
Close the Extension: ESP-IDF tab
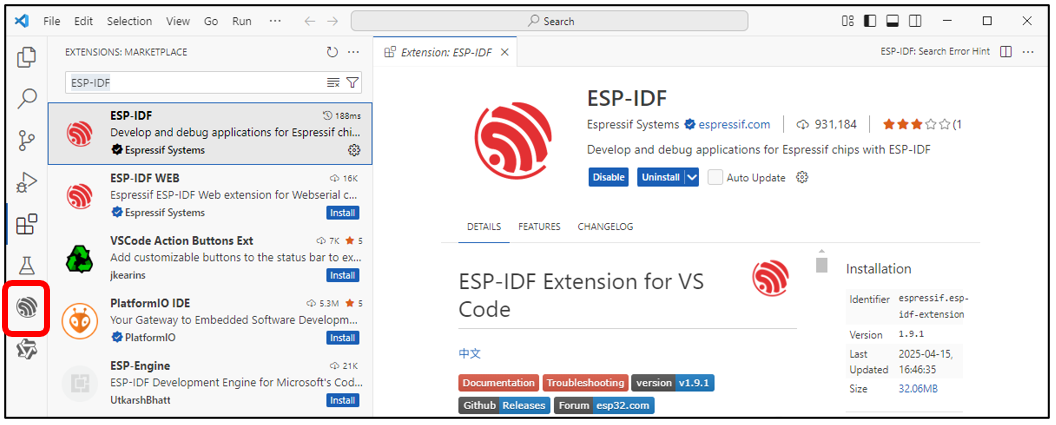[505, 52]
